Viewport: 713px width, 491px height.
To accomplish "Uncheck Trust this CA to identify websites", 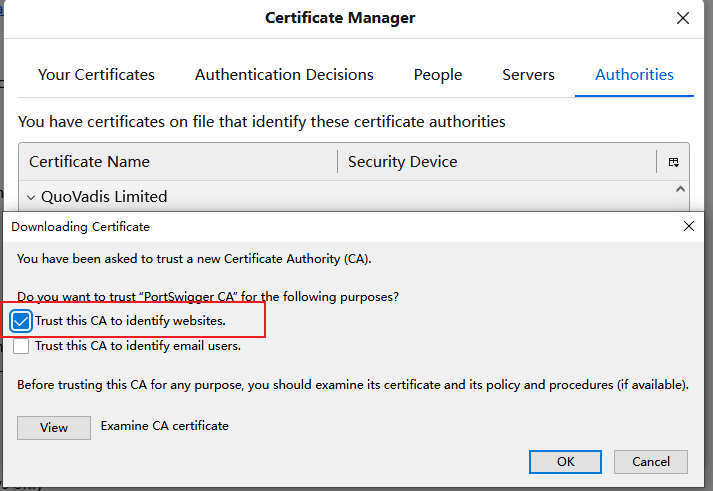I will click(x=21, y=321).
